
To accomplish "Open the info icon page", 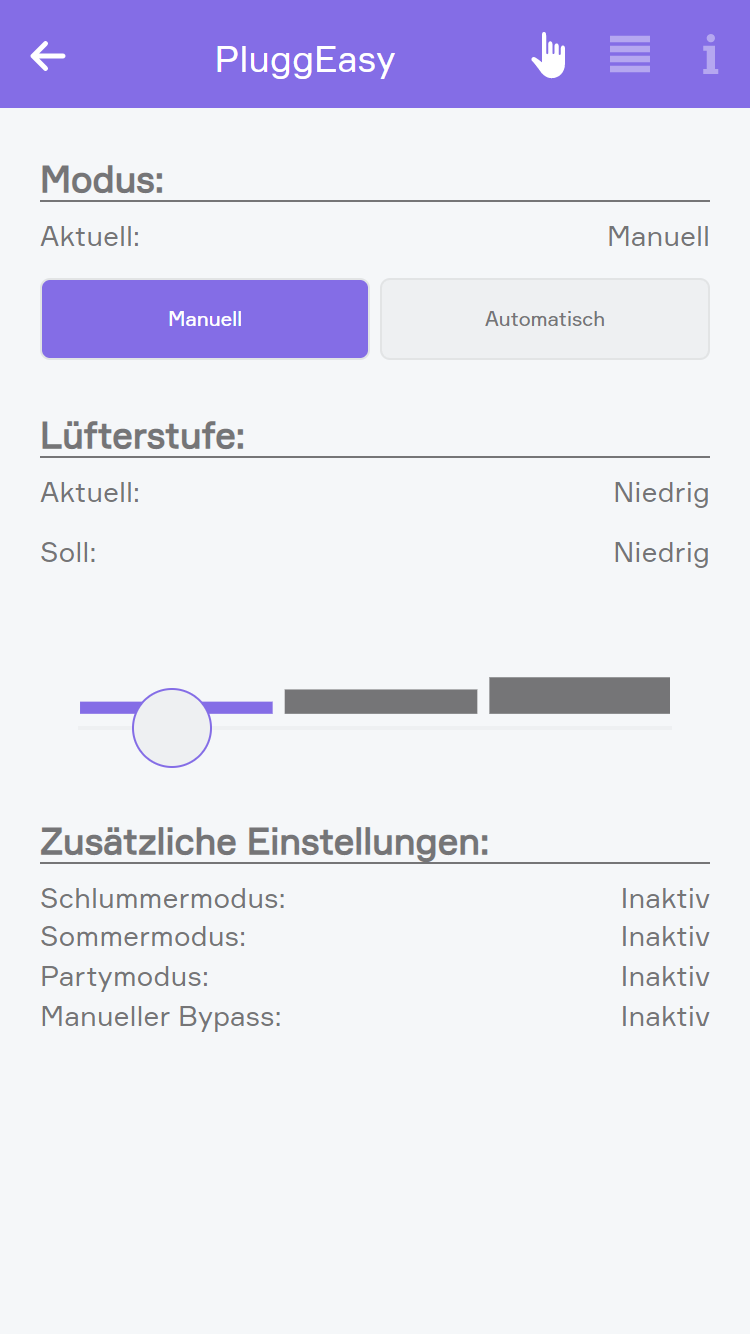I will point(710,55).
